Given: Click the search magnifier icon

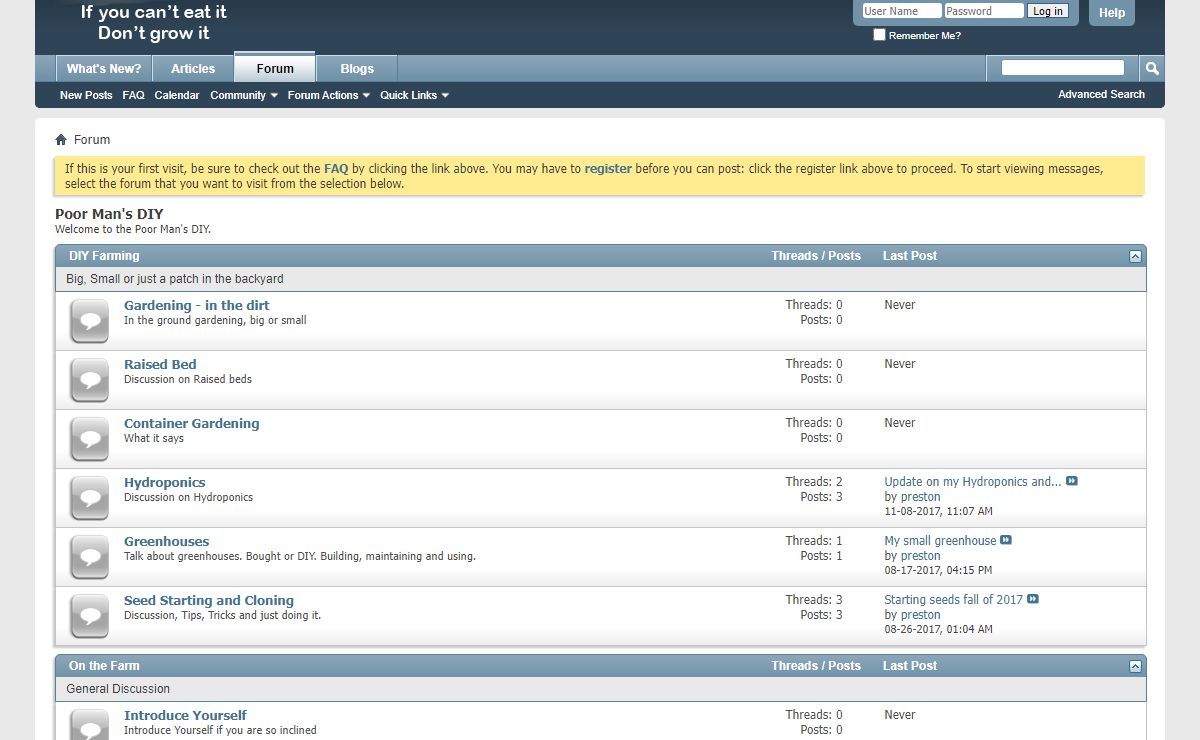Looking at the screenshot, I should coord(1152,68).
